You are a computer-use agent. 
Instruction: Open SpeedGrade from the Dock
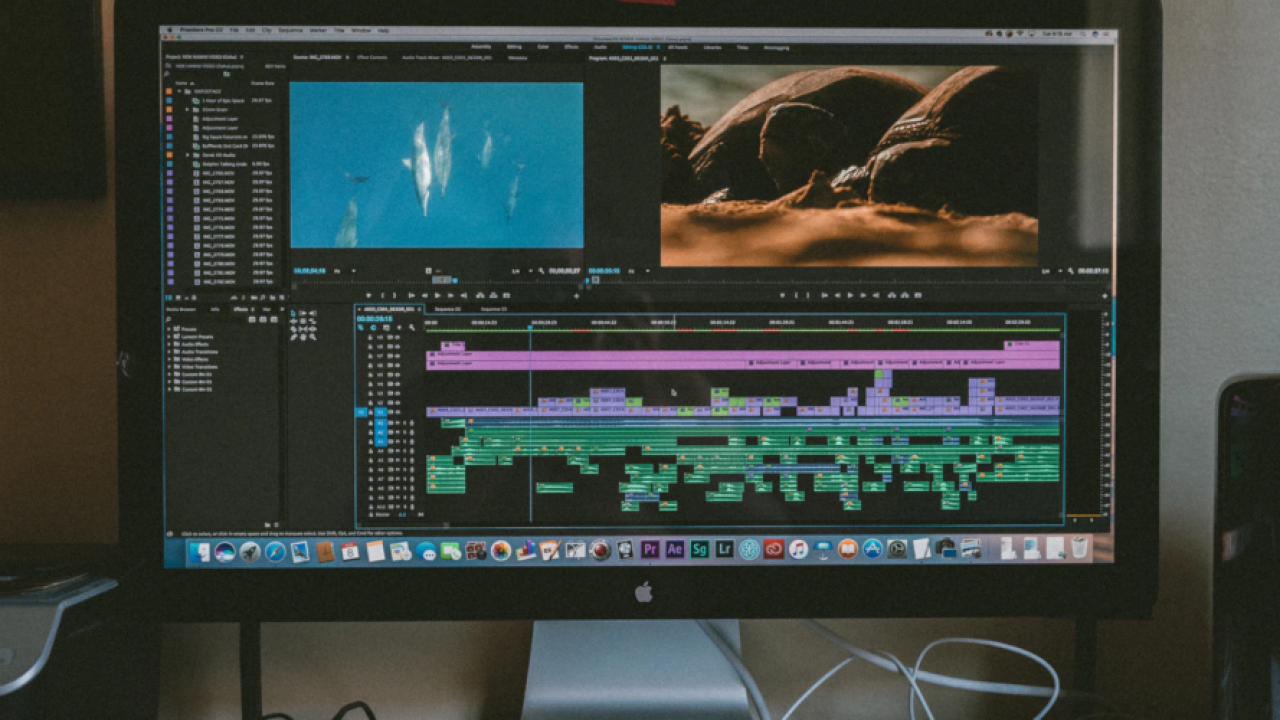[700, 549]
